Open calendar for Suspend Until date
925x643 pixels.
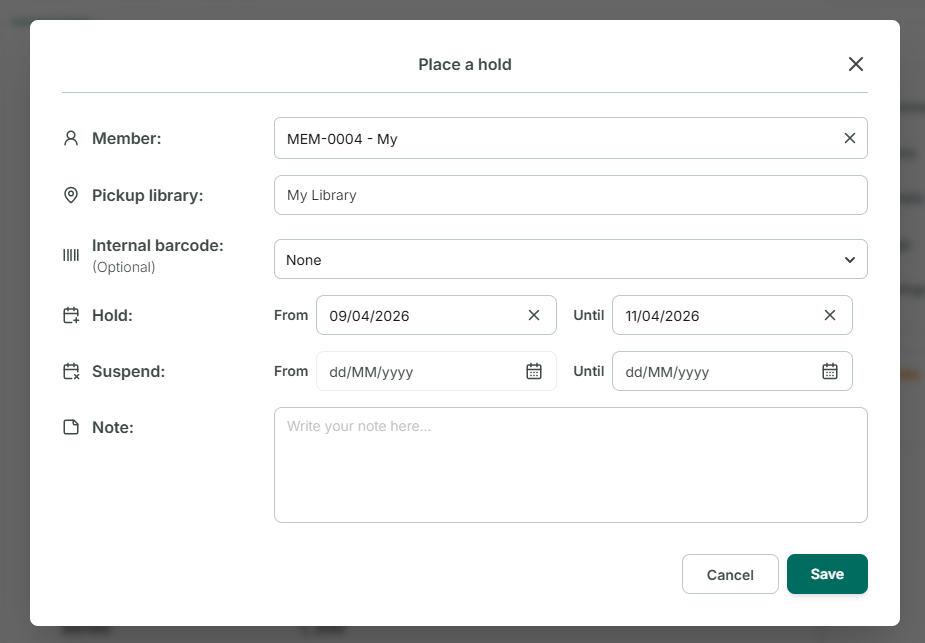pyautogui.click(x=829, y=371)
